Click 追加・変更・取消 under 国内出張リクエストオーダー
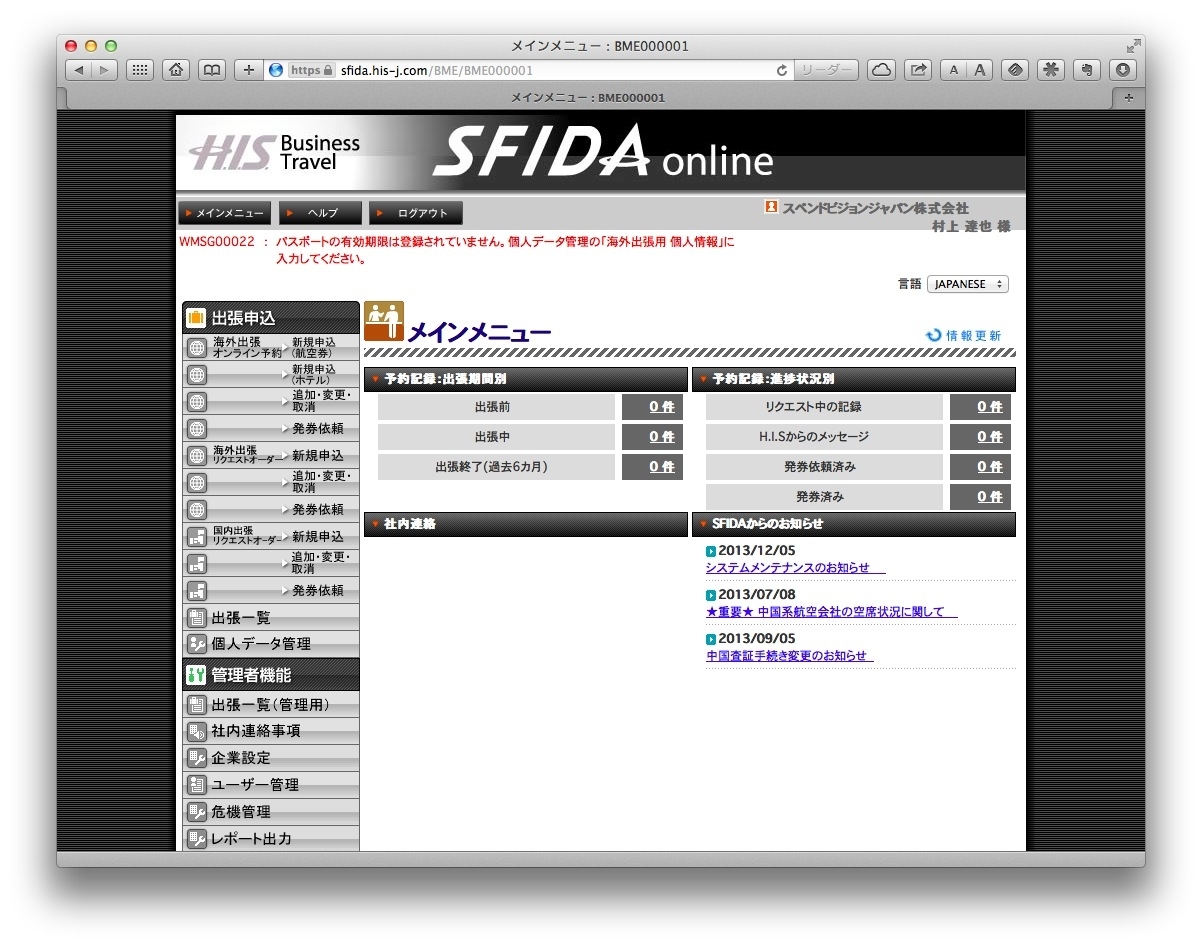1202x946 pixels. pyautogui.click(x=271, y=563)
